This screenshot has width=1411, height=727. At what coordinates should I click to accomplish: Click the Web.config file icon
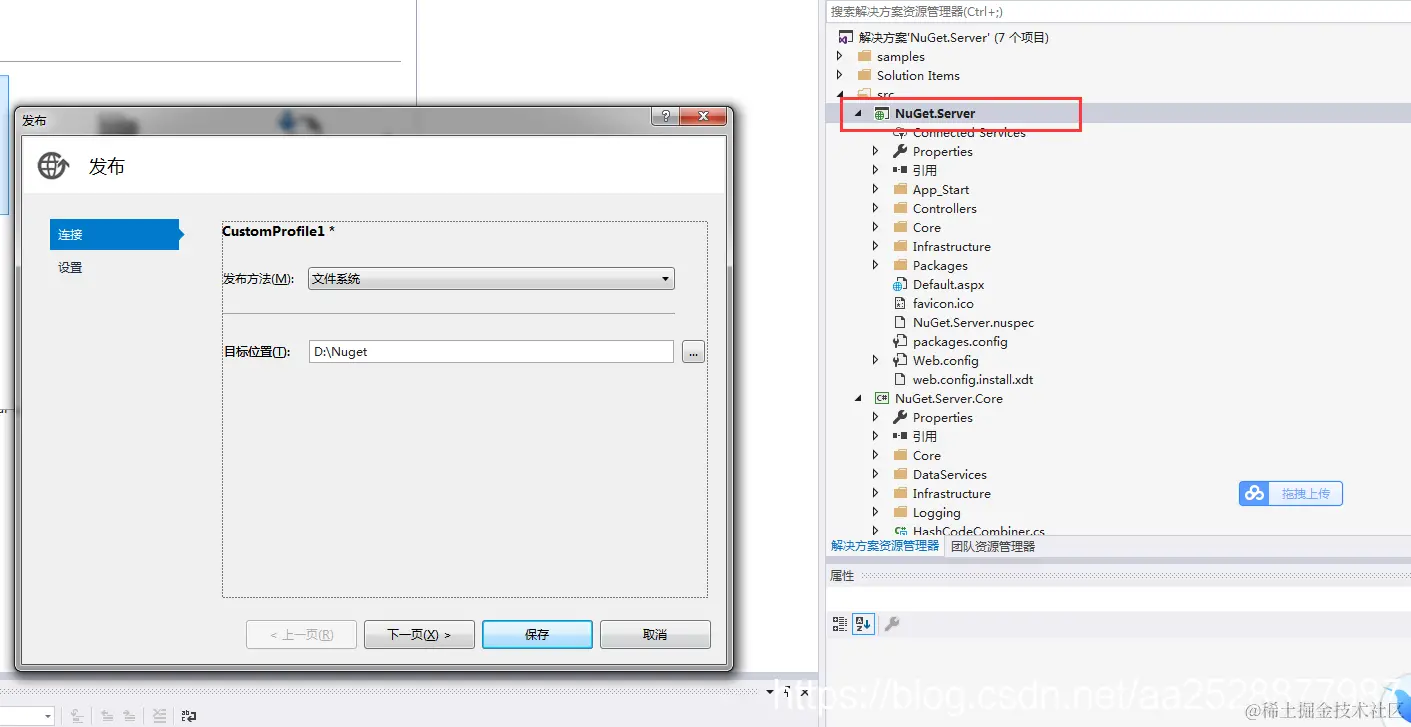point(900,361)
